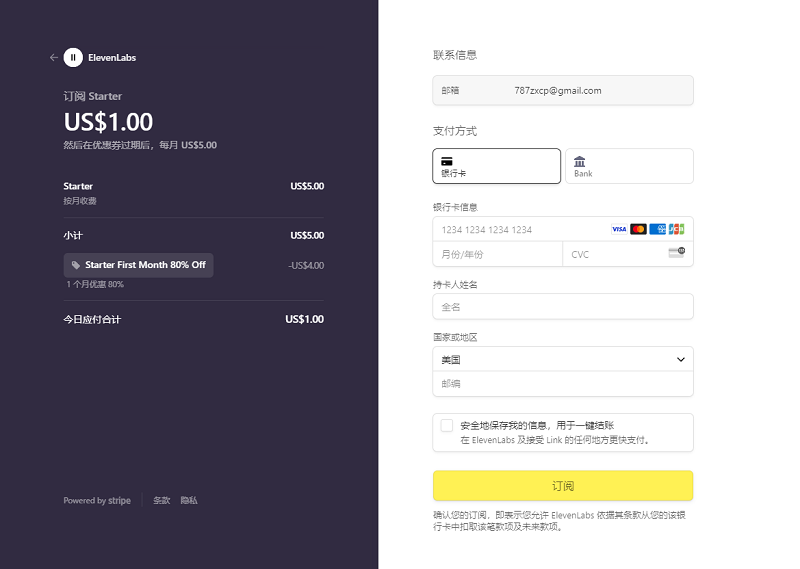Screen dimensions: 800x569
Task: Click the 国家或地区 field label
Action: 455,337
